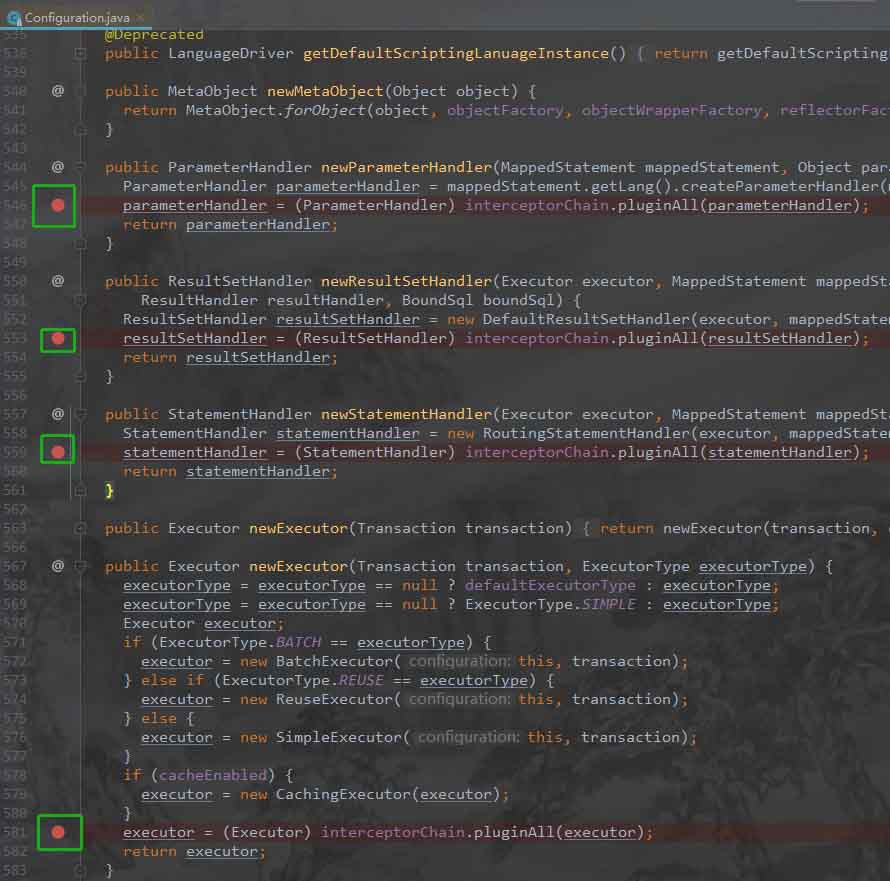Click the Java class icon on Configuration.java tab
The height and width of the screenshot is (881, 890).
[14, 18]
